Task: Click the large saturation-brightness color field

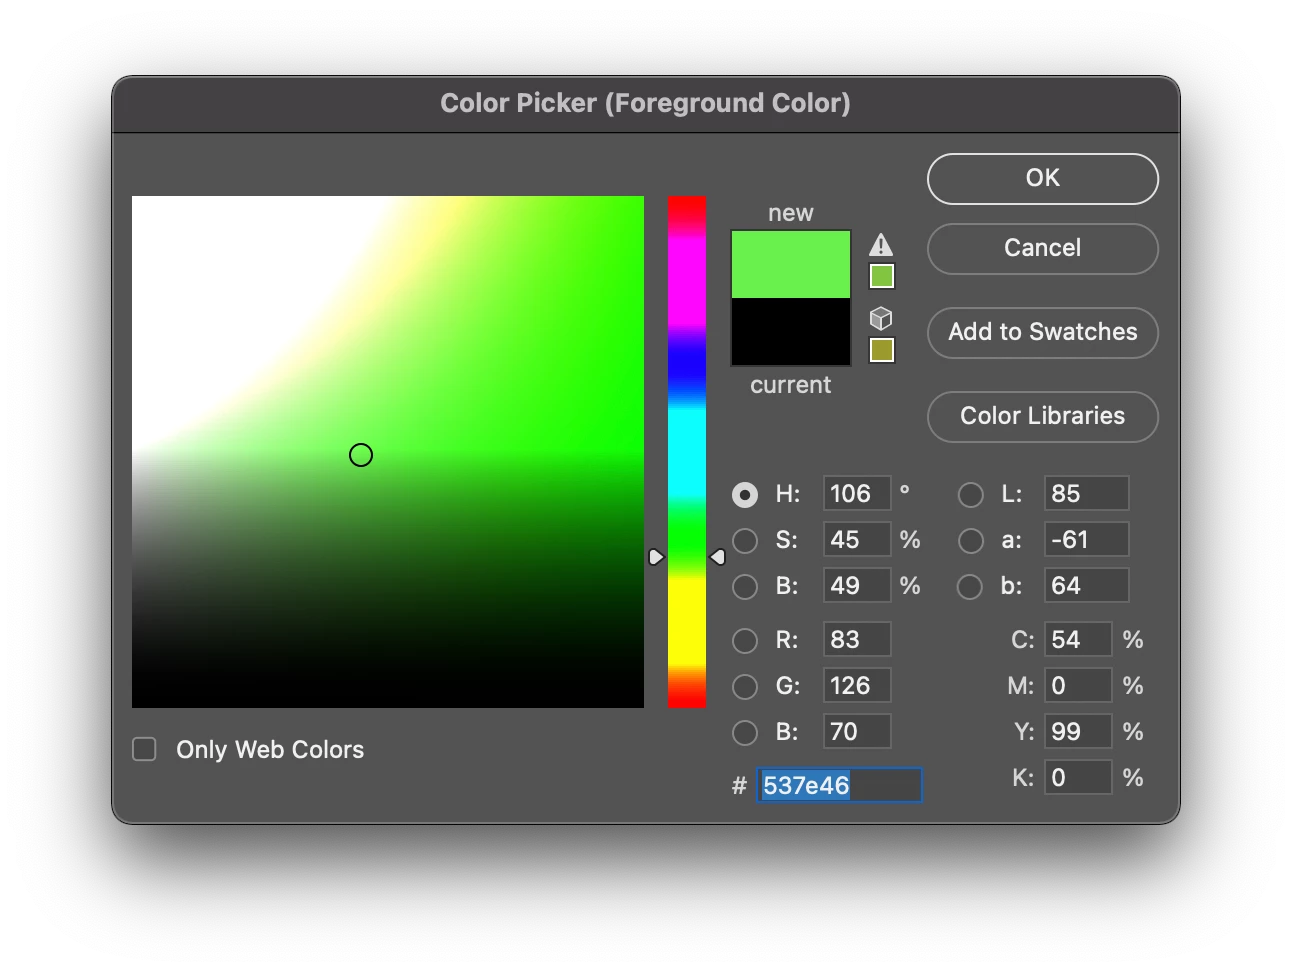Action: tap(388, 452)
